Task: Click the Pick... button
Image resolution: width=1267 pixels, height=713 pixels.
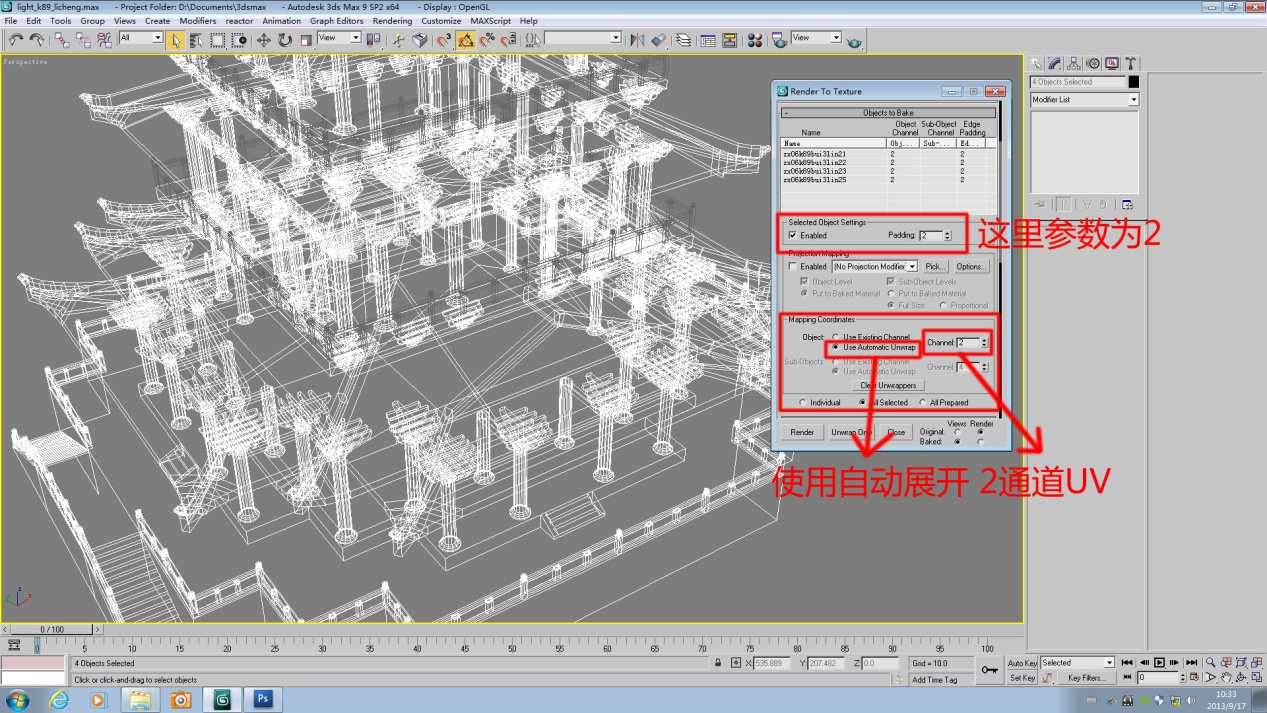Action: 934,267
